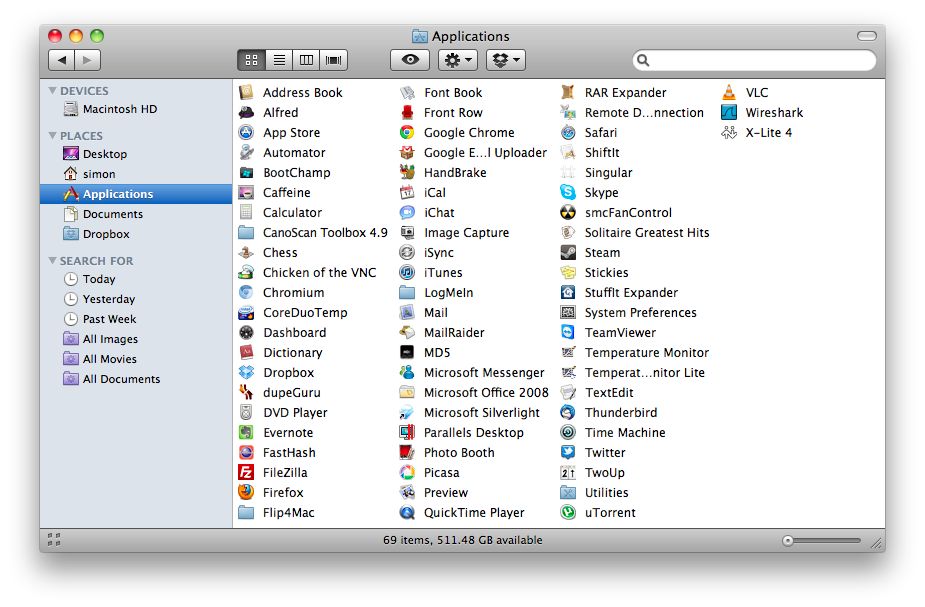The height and width of the screenshot is (607, 925).
Task: Select the Parallels Desktop icon
Action: (407, 432)
